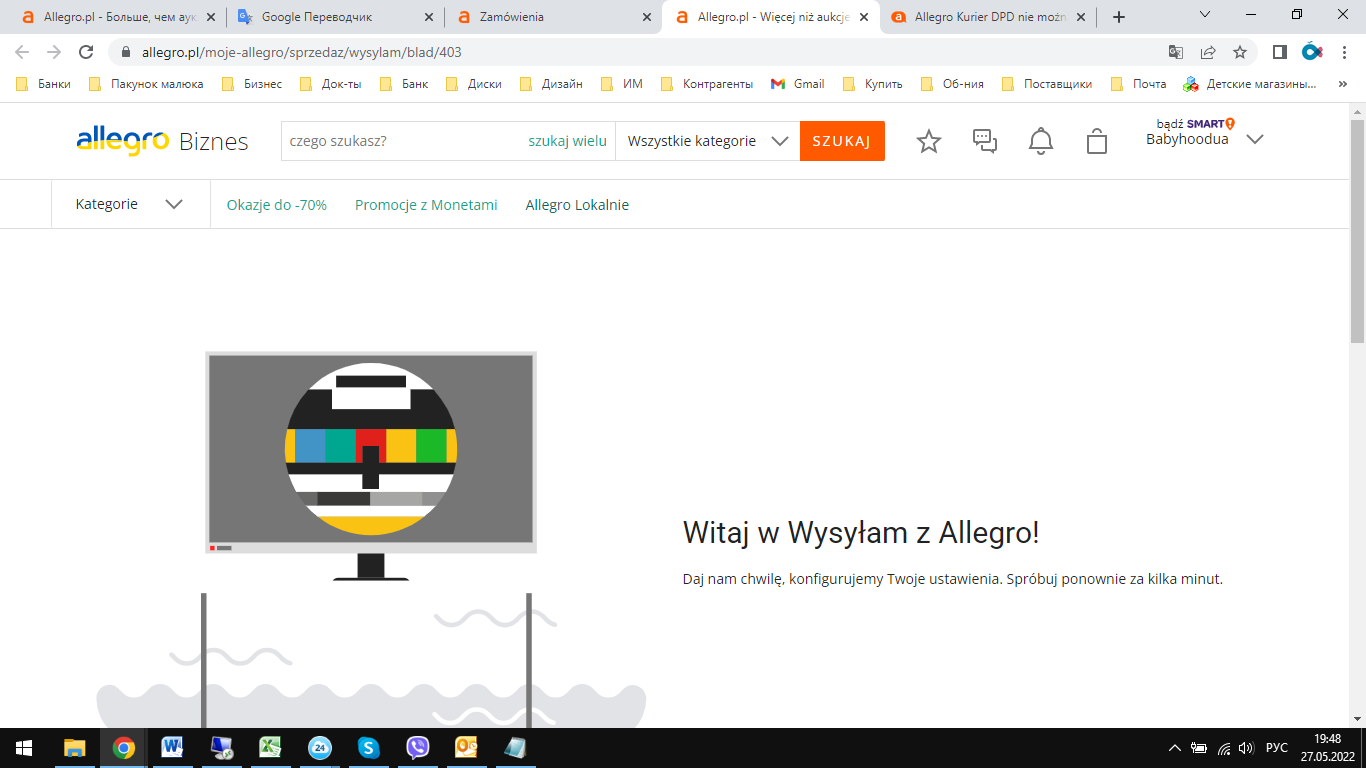Open Viber from the Windows taskbar
The image size is (1366, 768).
[418, 747]
